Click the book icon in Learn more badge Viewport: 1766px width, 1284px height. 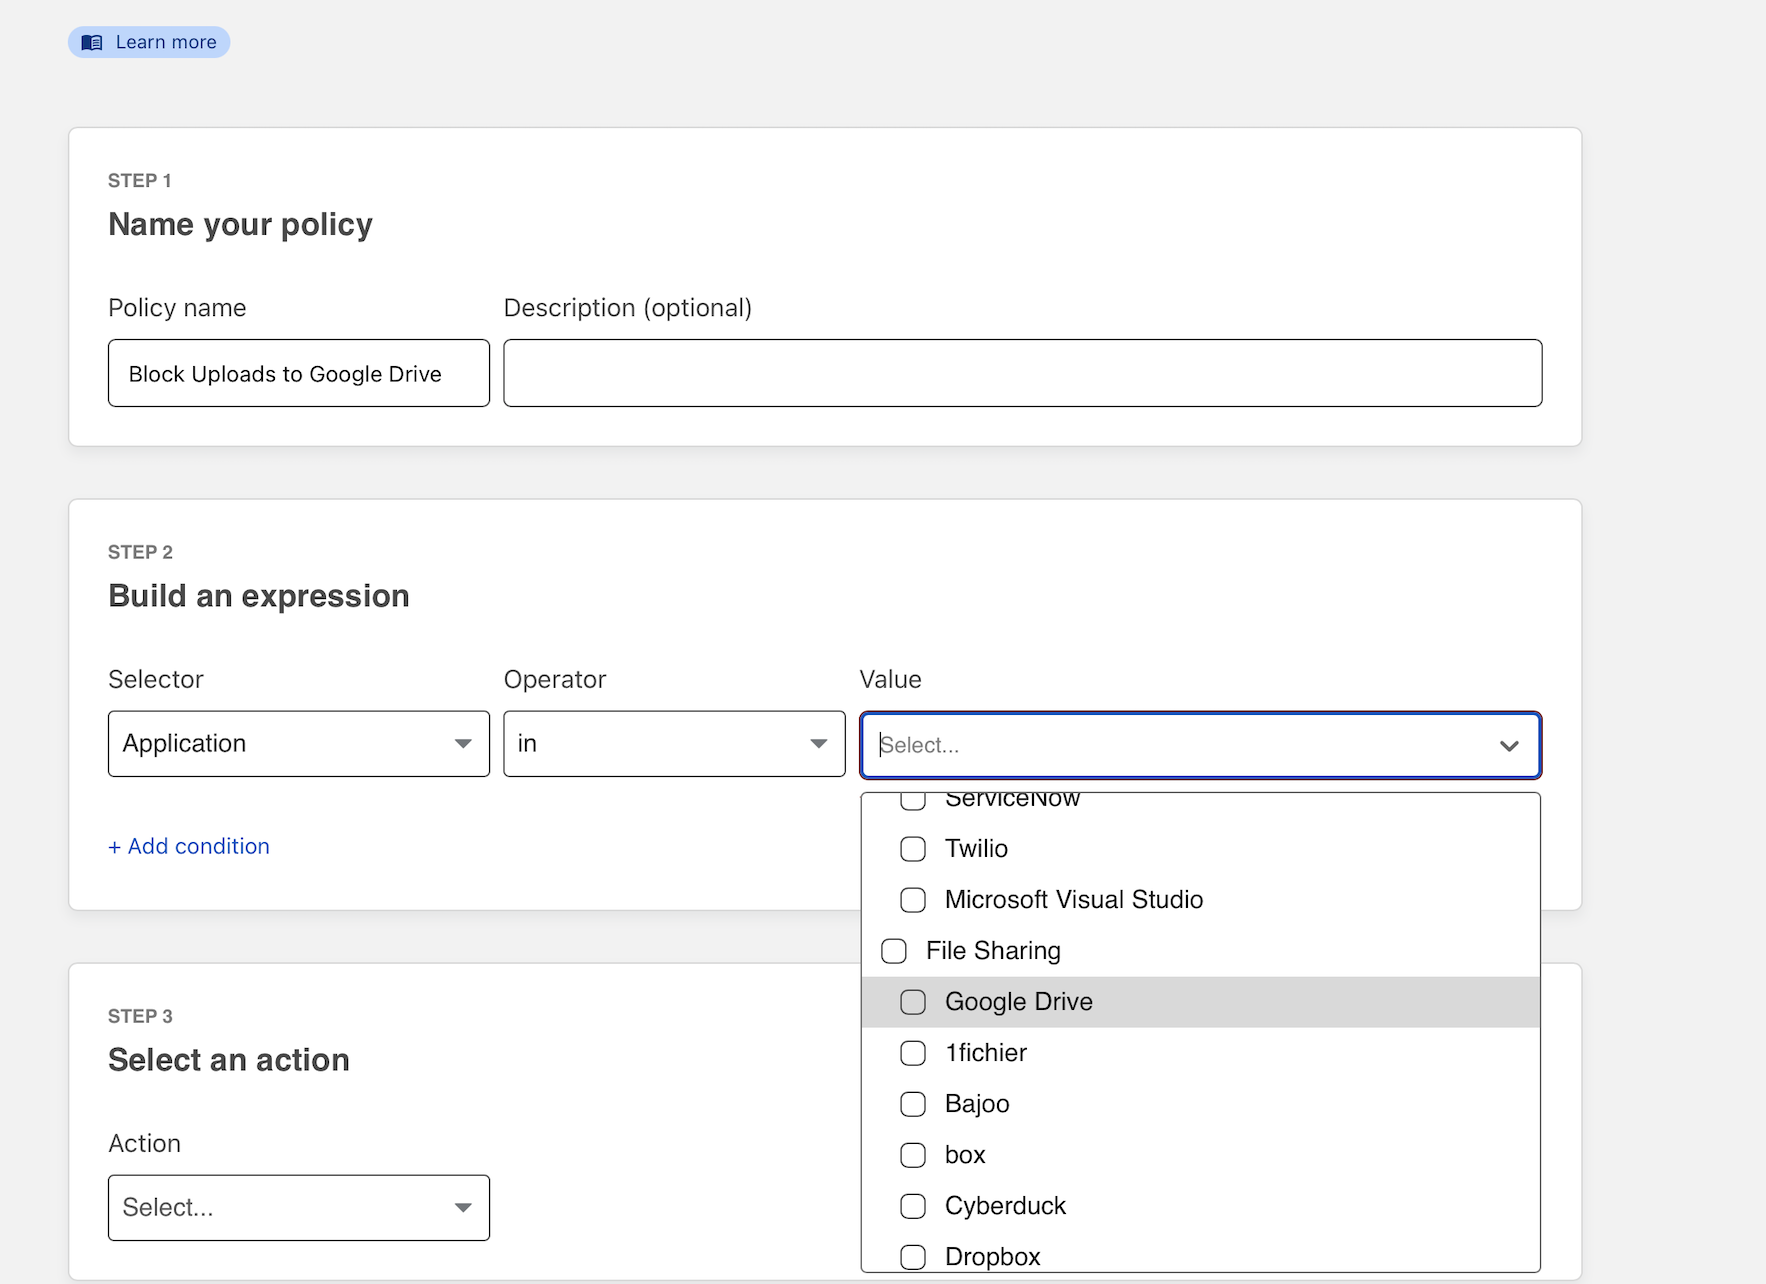point(91,41)
